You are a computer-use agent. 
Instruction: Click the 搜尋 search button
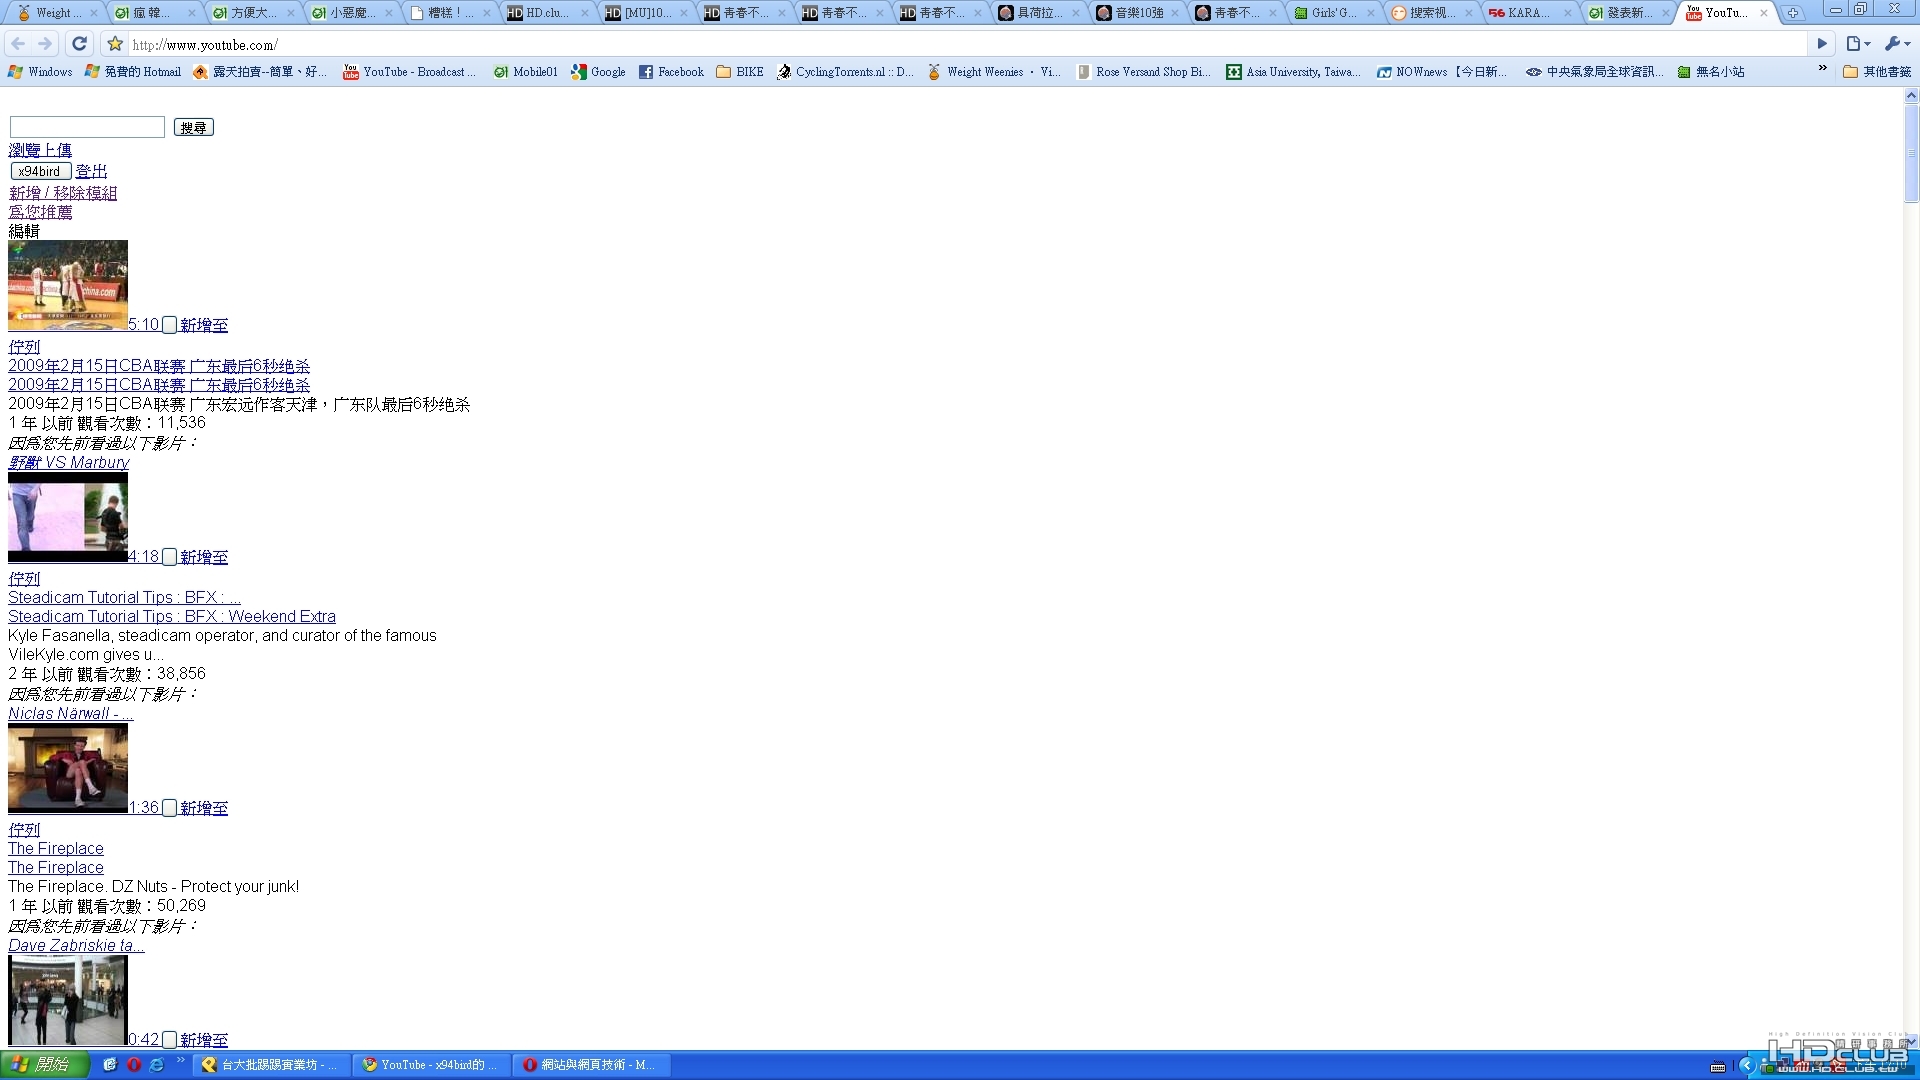(194, 127)
